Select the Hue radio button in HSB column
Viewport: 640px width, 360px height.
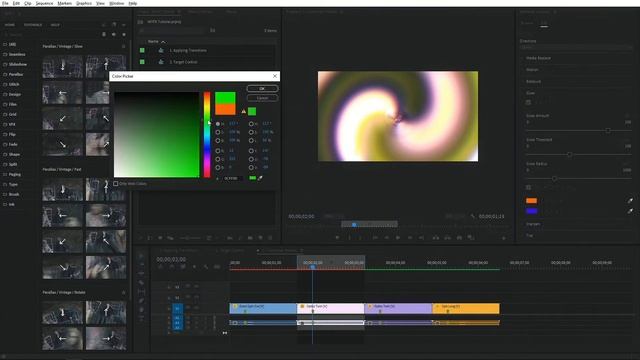point(218,124)
